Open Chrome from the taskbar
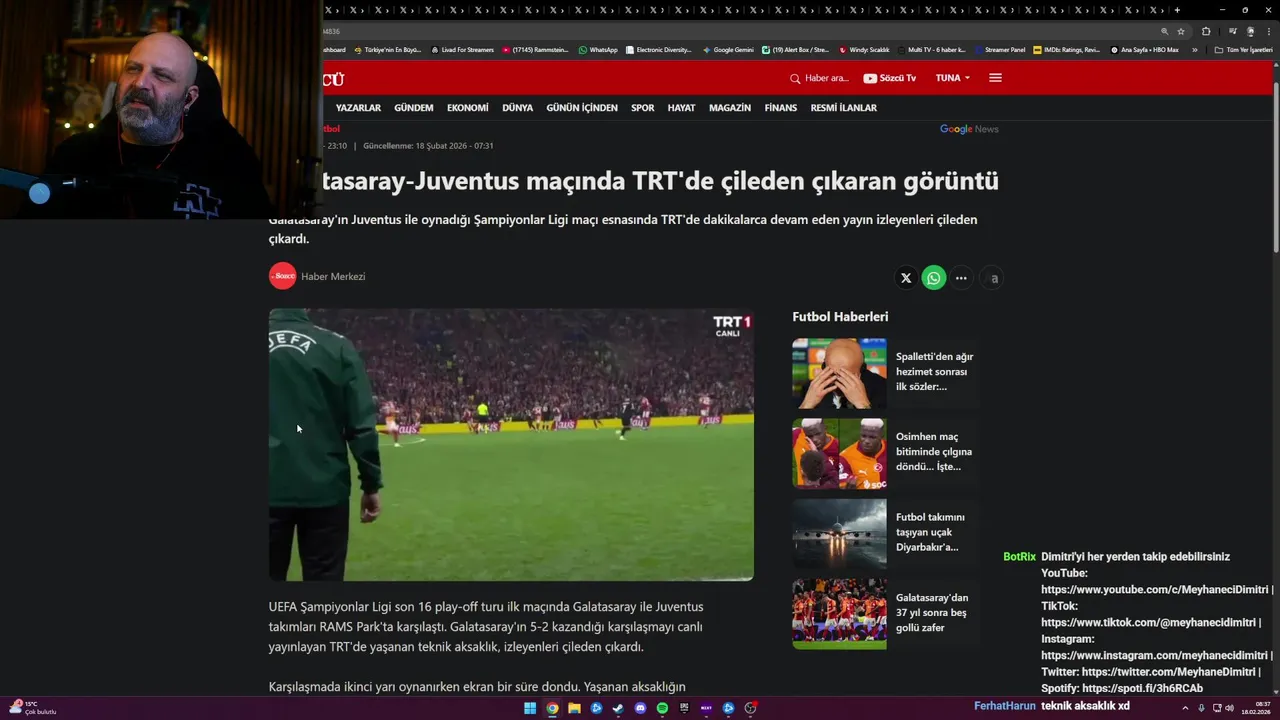Viewport: 1280px width, 720px height. coord(552,708)
